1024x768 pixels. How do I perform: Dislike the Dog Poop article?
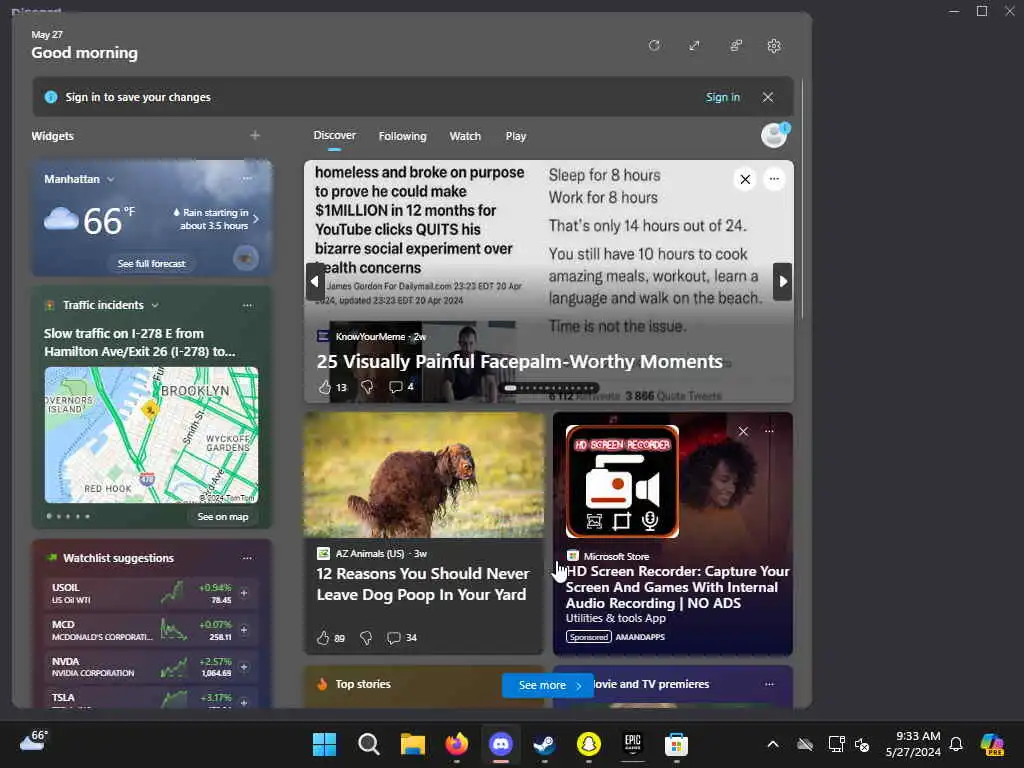366,637
